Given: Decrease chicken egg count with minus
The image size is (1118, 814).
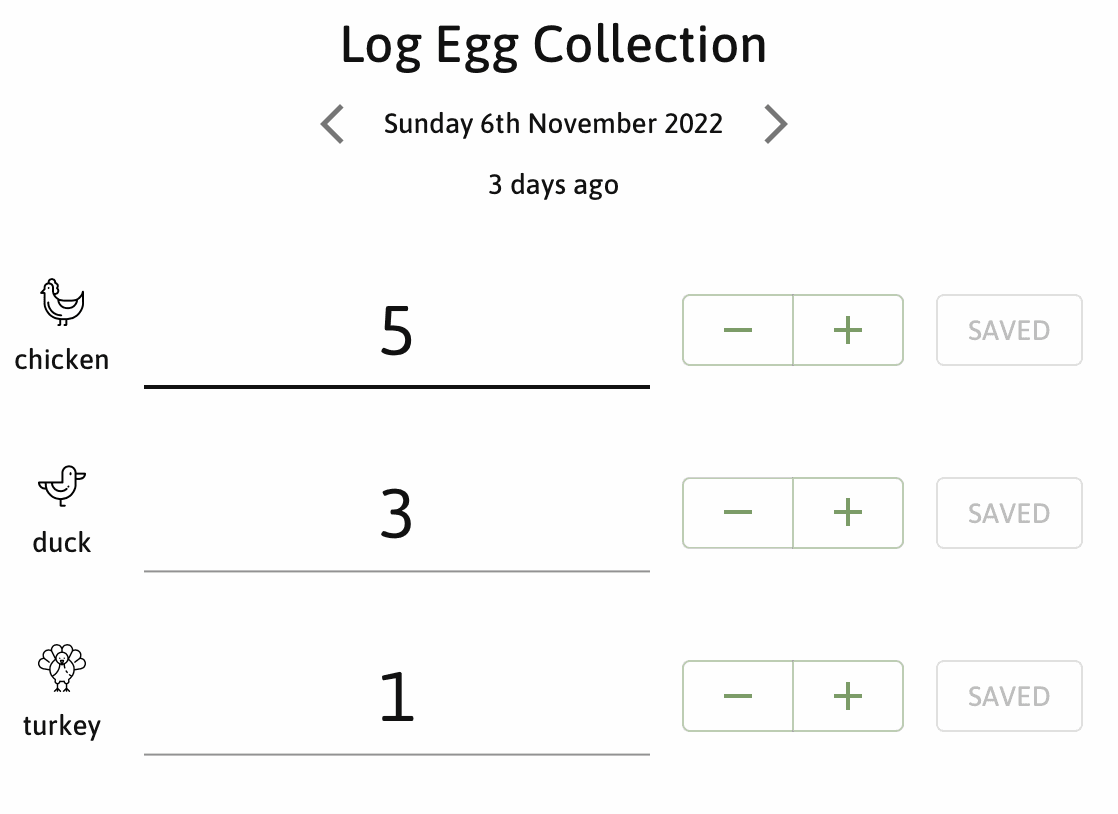Looking at the screenshot, I should [x=738, y=330].
